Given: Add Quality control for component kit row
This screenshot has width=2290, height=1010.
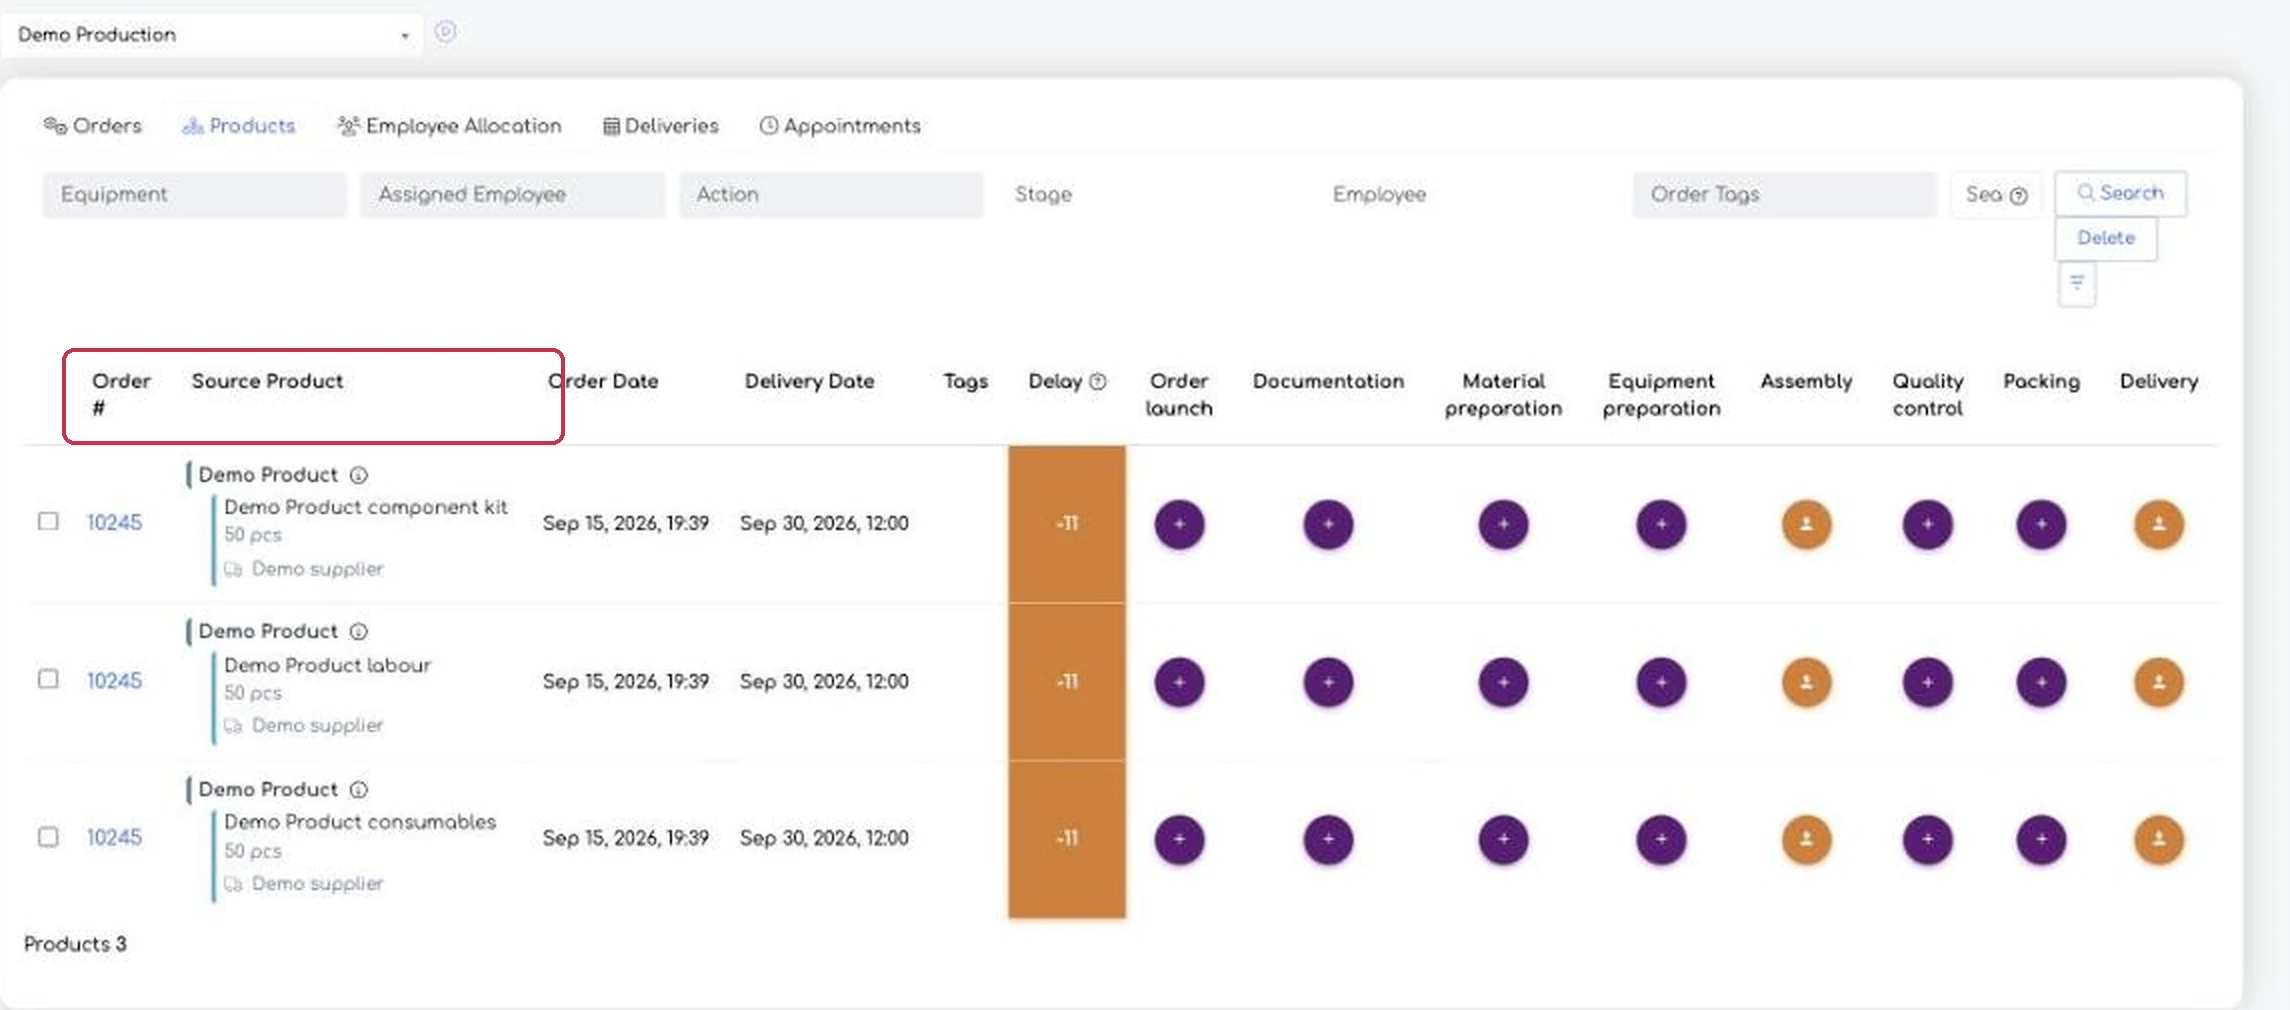Looking at the screenshot, I should pos(1927,524).
